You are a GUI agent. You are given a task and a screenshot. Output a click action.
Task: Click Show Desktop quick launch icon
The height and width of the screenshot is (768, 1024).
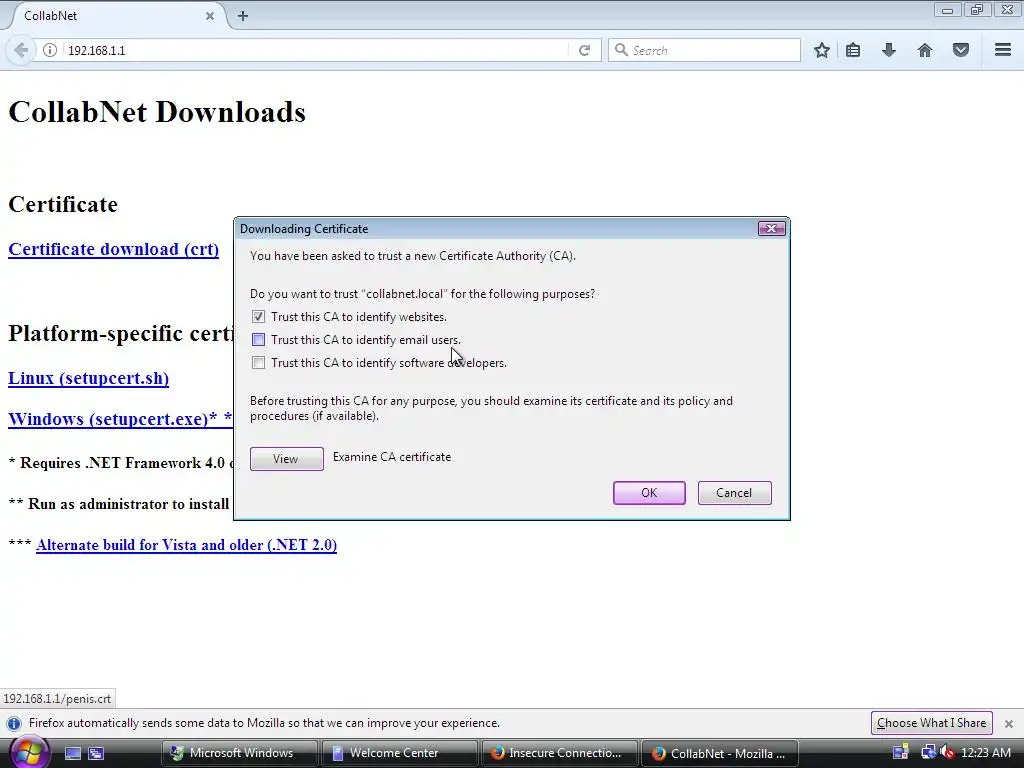(x=72, y=754)
